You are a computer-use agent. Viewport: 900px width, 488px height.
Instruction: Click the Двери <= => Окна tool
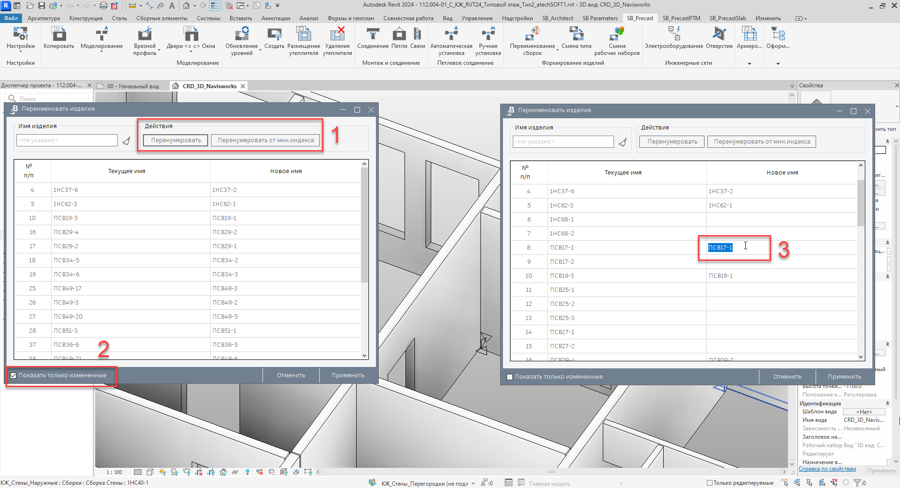[x=191, y=37]
